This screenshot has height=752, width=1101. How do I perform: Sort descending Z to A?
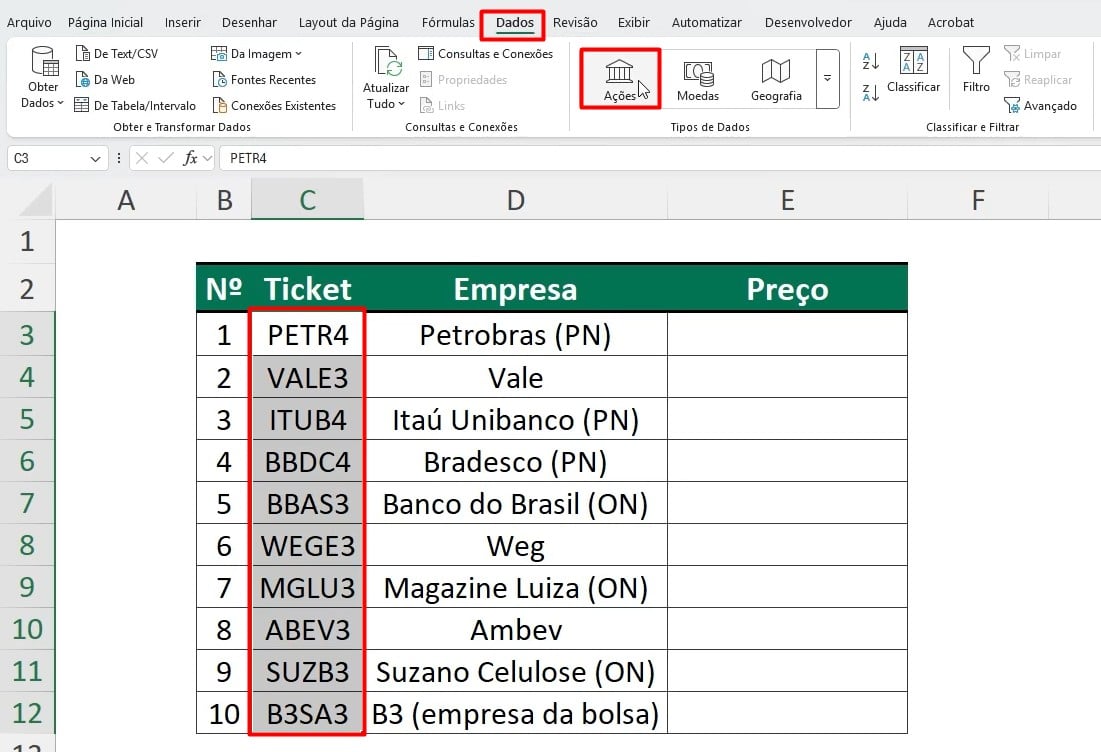tap(871, 93)
